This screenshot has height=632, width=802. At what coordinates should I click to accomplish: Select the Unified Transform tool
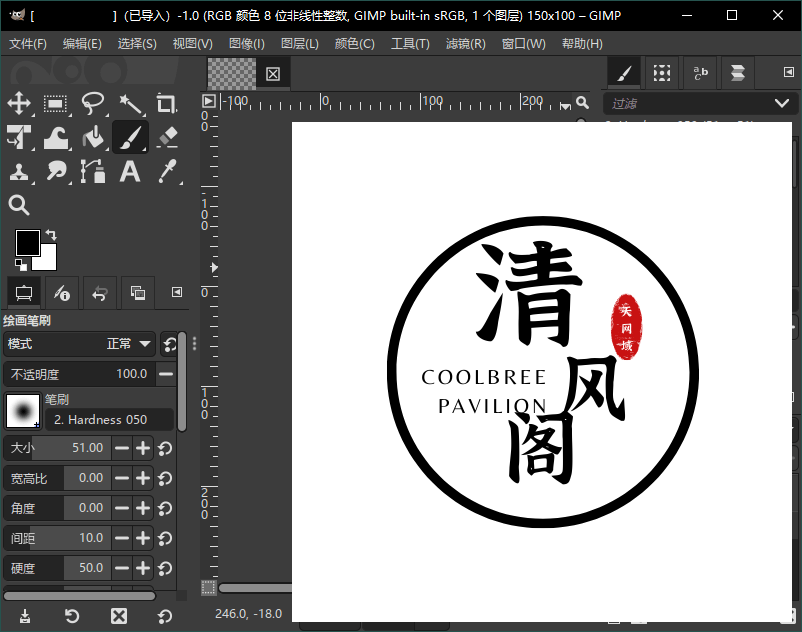(19, 137)
